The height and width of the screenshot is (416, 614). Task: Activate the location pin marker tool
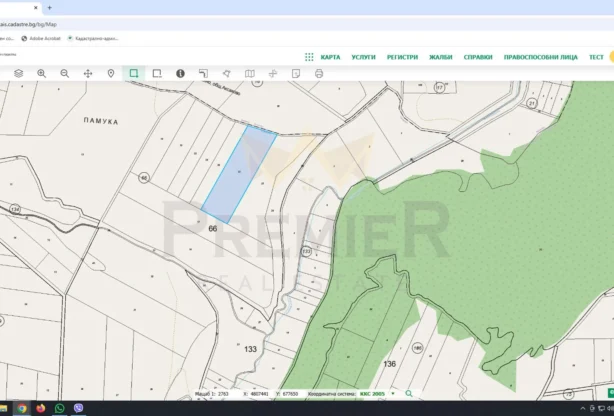[111, 73]
